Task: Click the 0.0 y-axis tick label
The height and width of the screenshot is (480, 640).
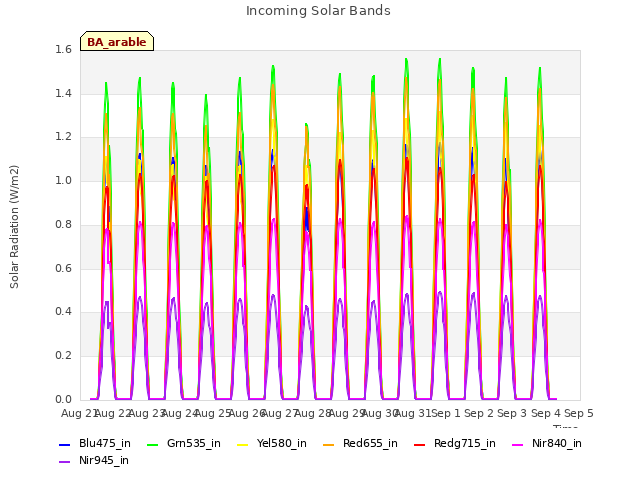Action: click(x=63, y=399)
